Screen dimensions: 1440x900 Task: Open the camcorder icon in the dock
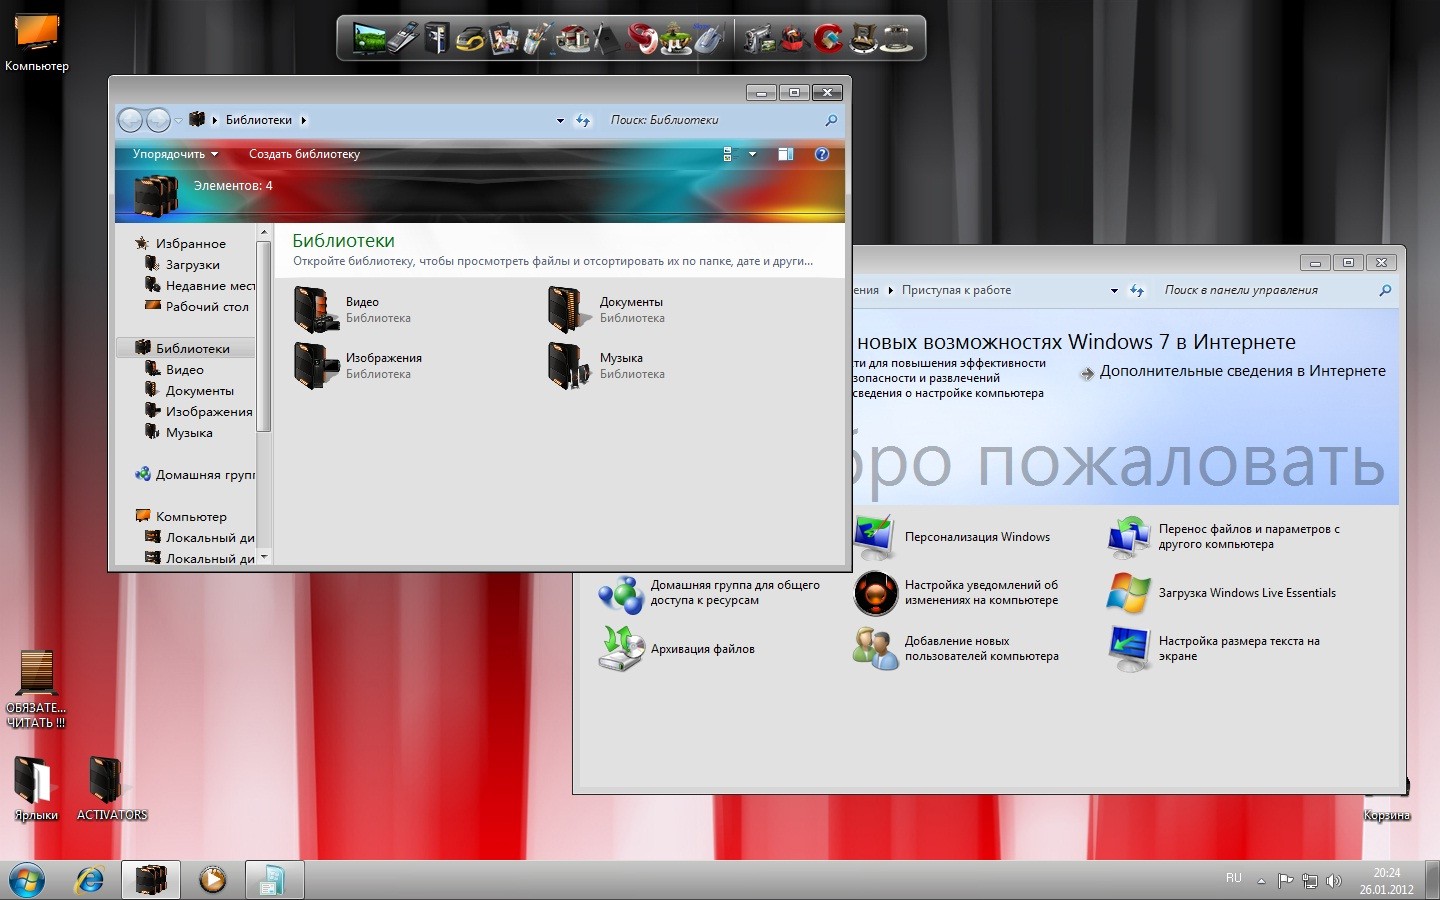pos(760,39)
